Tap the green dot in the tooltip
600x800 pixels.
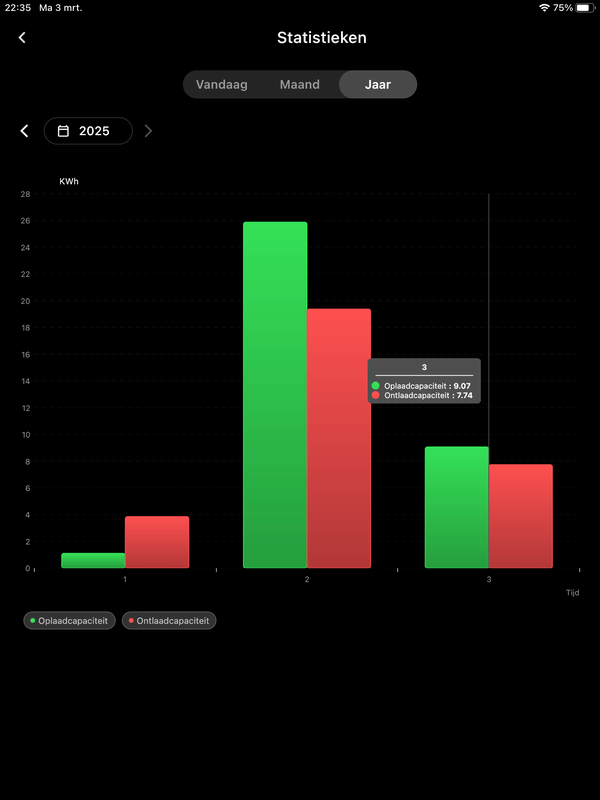coord(376,386)
